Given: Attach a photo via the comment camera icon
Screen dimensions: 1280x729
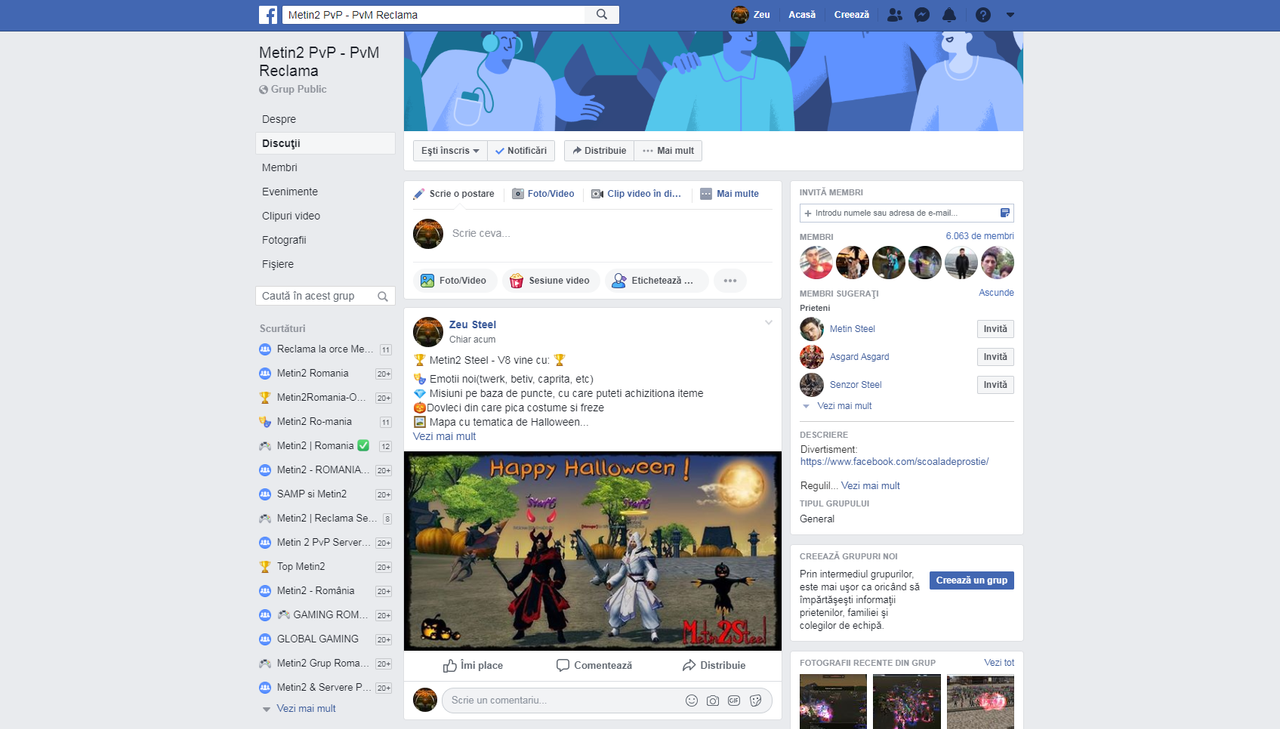Looking at the screenshot, I should (x=712, y=700).
